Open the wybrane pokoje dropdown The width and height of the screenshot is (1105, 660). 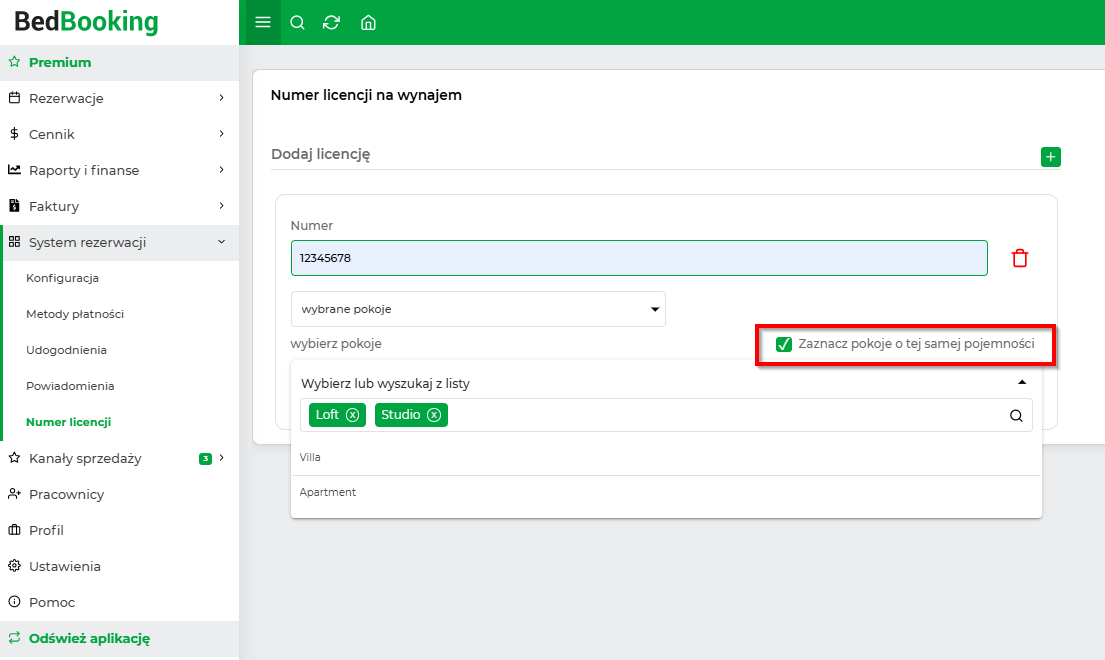click(478, 309)
